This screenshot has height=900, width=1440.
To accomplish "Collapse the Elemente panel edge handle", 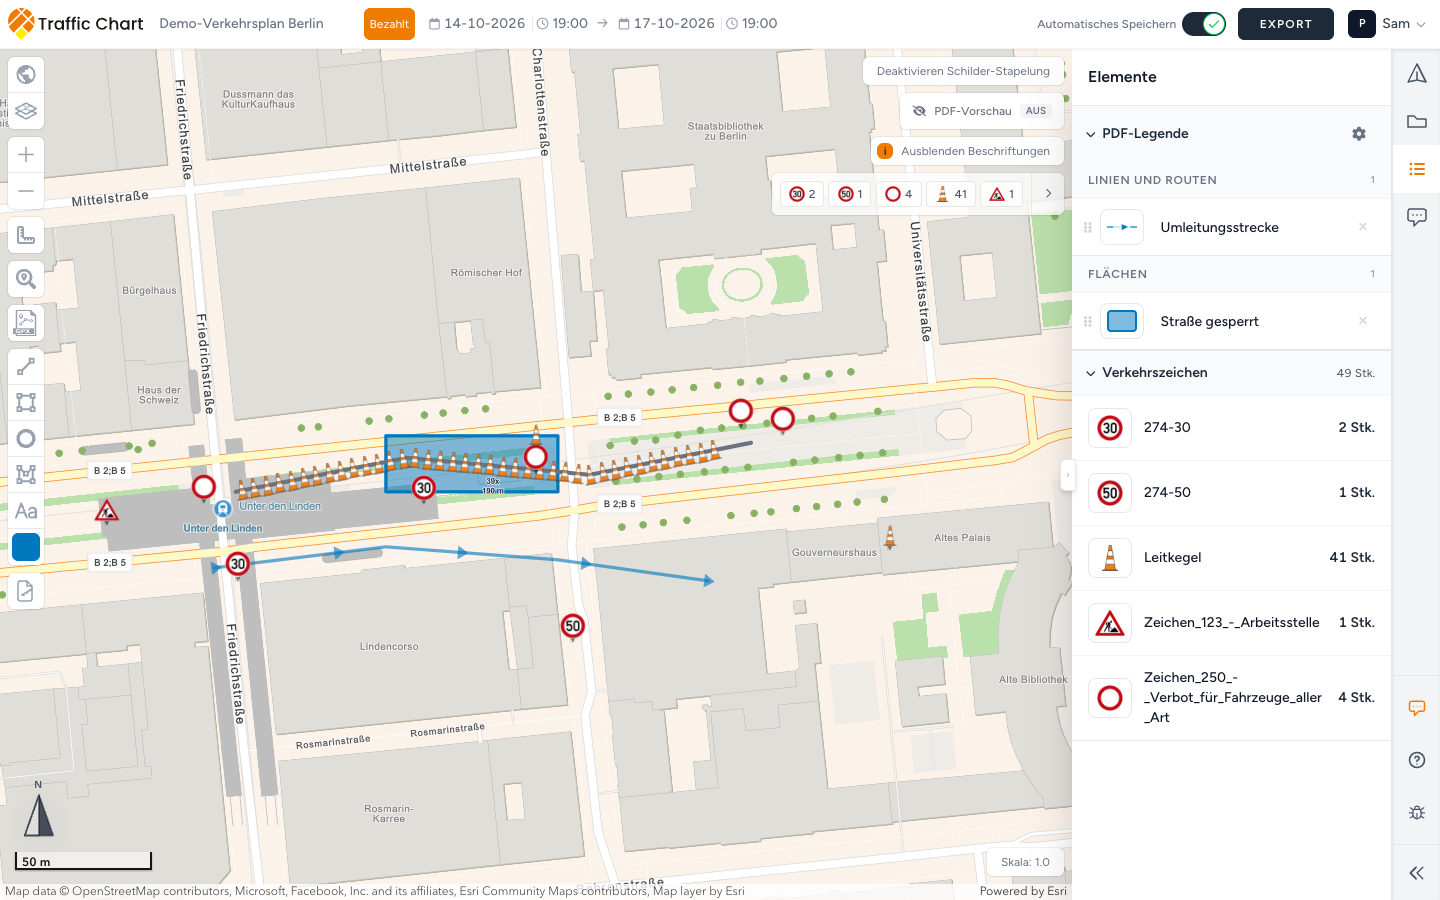I will point(1067,475).
